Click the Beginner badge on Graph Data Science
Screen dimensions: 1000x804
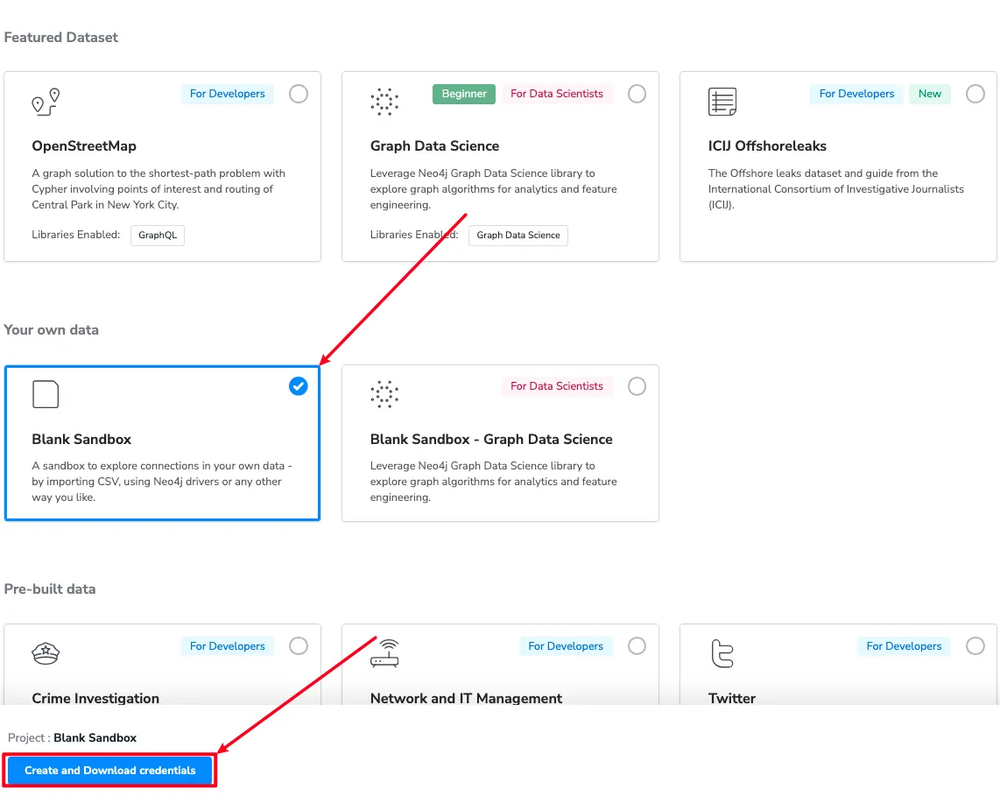click(464, 94)
